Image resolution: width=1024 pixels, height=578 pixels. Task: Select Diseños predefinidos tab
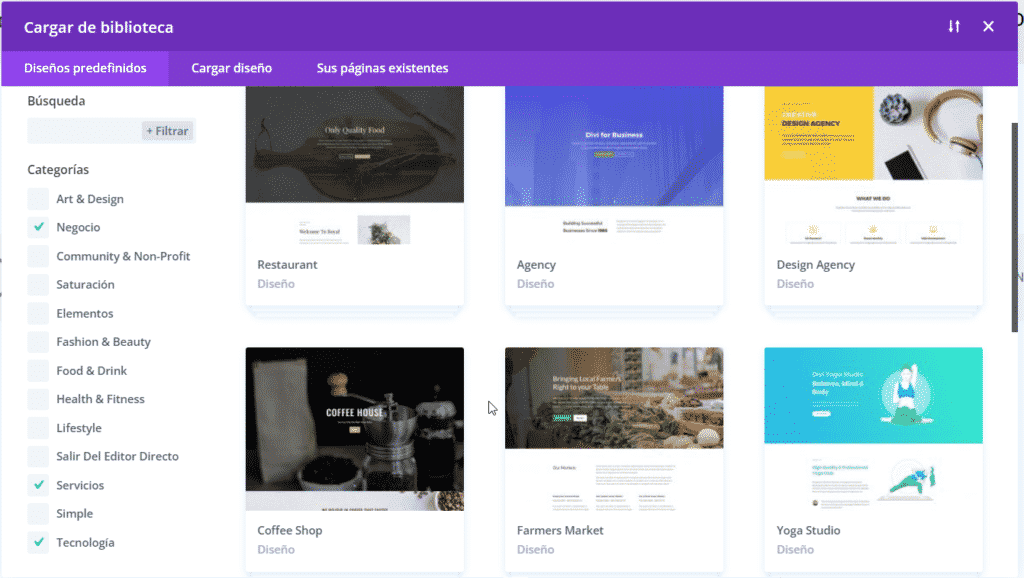[85, 68]
